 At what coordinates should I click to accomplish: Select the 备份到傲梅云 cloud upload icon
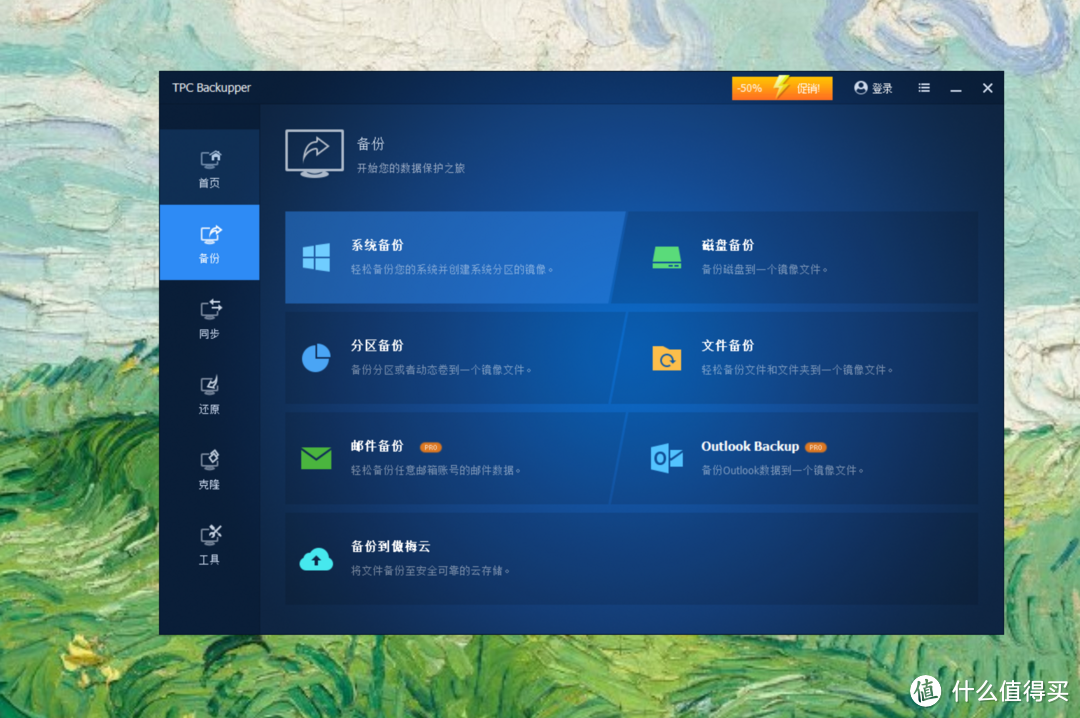pyautogui.click(x=316, y=560)
